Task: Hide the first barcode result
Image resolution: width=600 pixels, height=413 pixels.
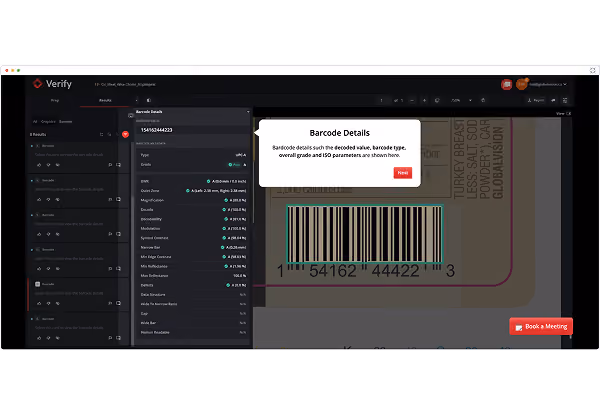Action: point(58,165)
